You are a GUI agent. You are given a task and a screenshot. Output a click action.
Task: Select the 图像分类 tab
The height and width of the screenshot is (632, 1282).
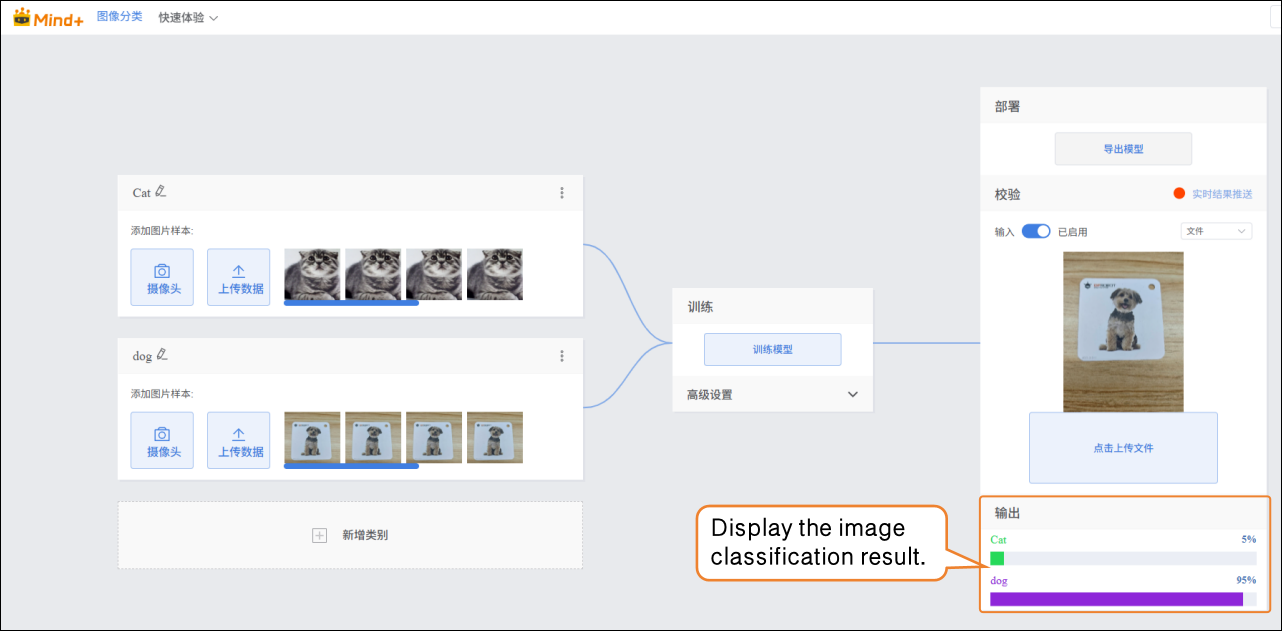click(120, 17)
